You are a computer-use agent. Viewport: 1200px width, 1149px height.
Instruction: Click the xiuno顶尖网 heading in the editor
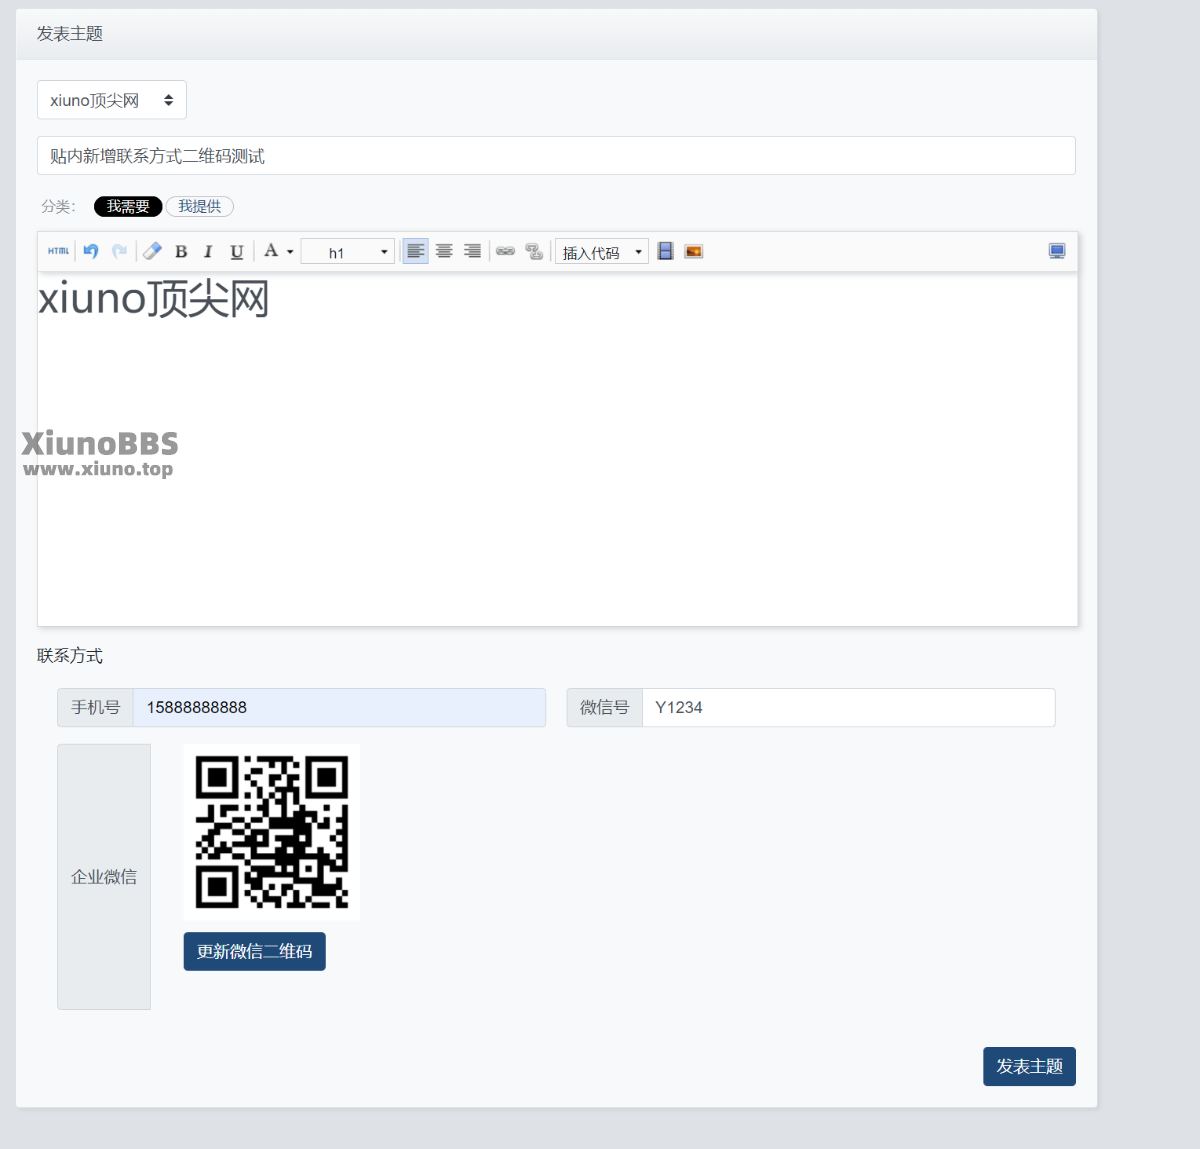154,299
